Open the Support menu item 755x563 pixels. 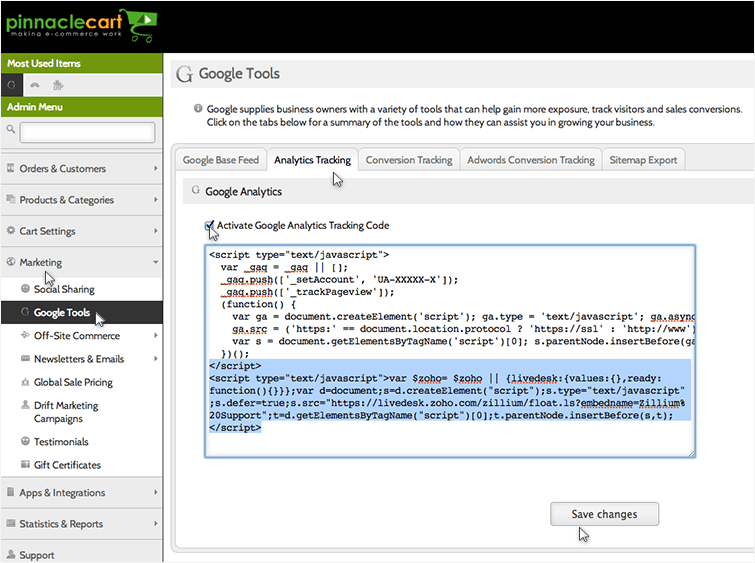[x=81, y=553]
